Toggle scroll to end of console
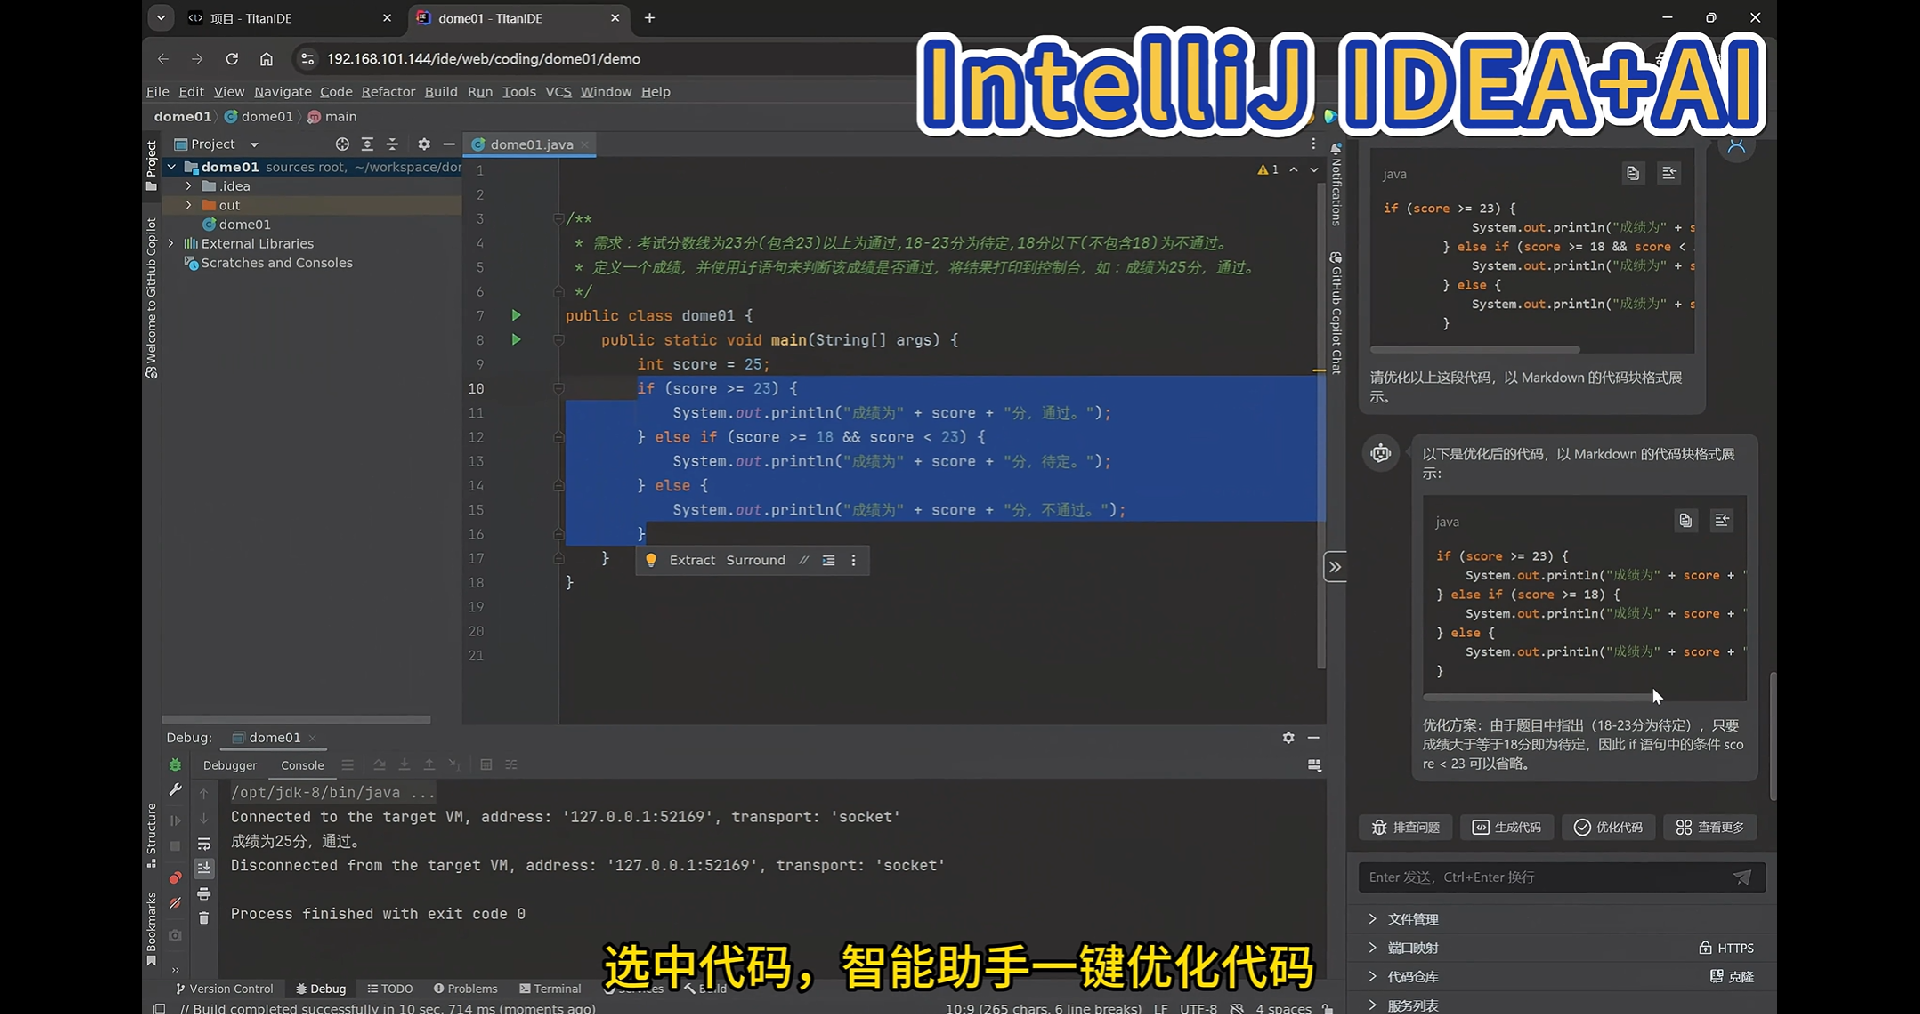The width and height of the screenshot is (1920, 1014). point(204,868)
